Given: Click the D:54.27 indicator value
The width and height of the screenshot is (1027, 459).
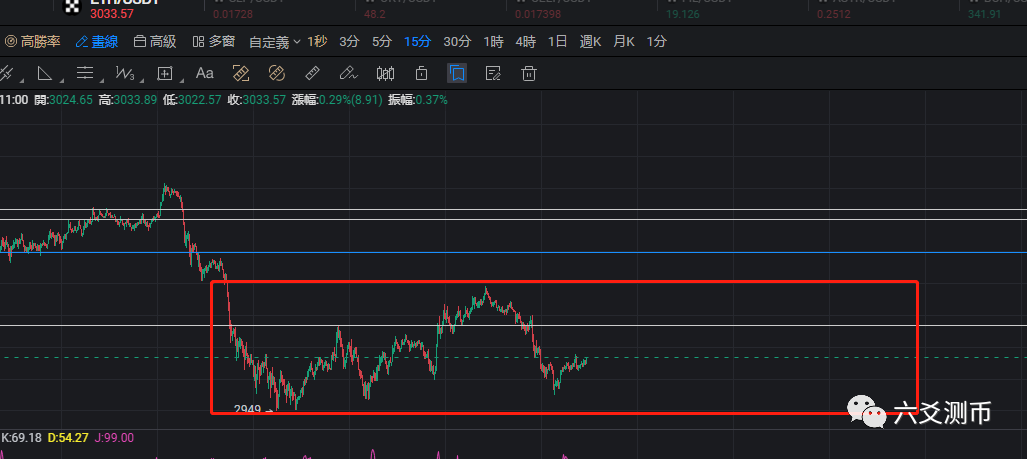Looking at the screenshot, I should click(68, 437).
